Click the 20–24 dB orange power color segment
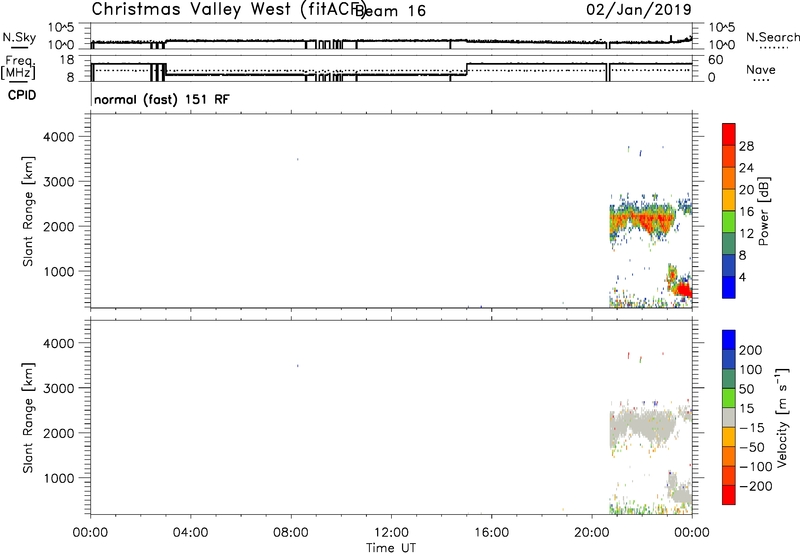Screen dimensions: 800x554 click(729, 178)
